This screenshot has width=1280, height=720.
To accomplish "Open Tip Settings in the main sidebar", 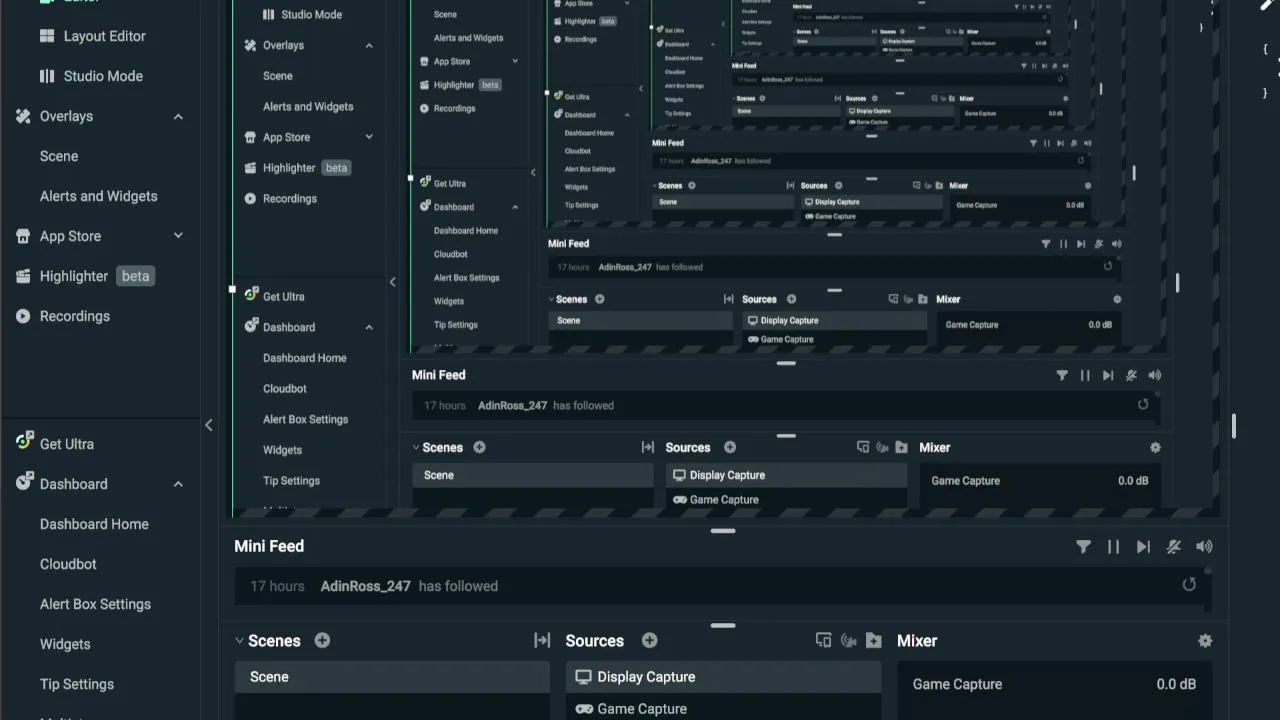I will click(77, 684).
